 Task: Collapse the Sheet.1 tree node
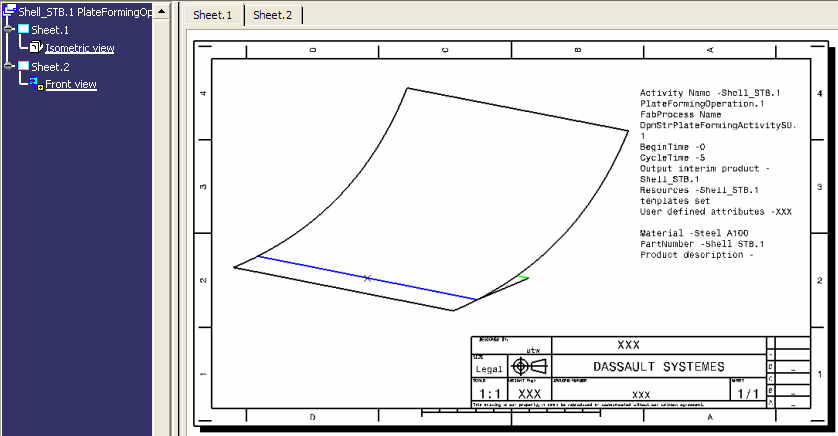[9, 30]
